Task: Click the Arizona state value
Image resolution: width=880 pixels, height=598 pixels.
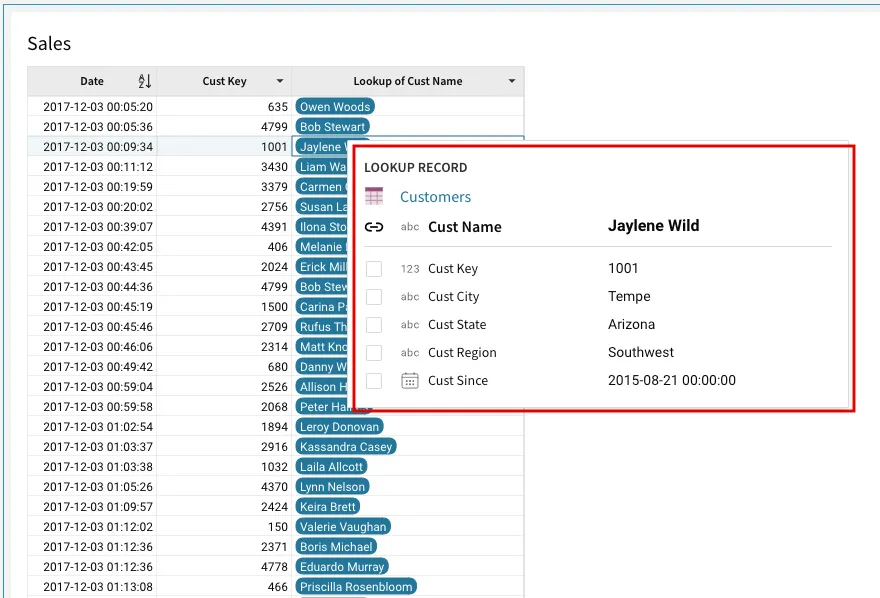Action: pos(631,325)
